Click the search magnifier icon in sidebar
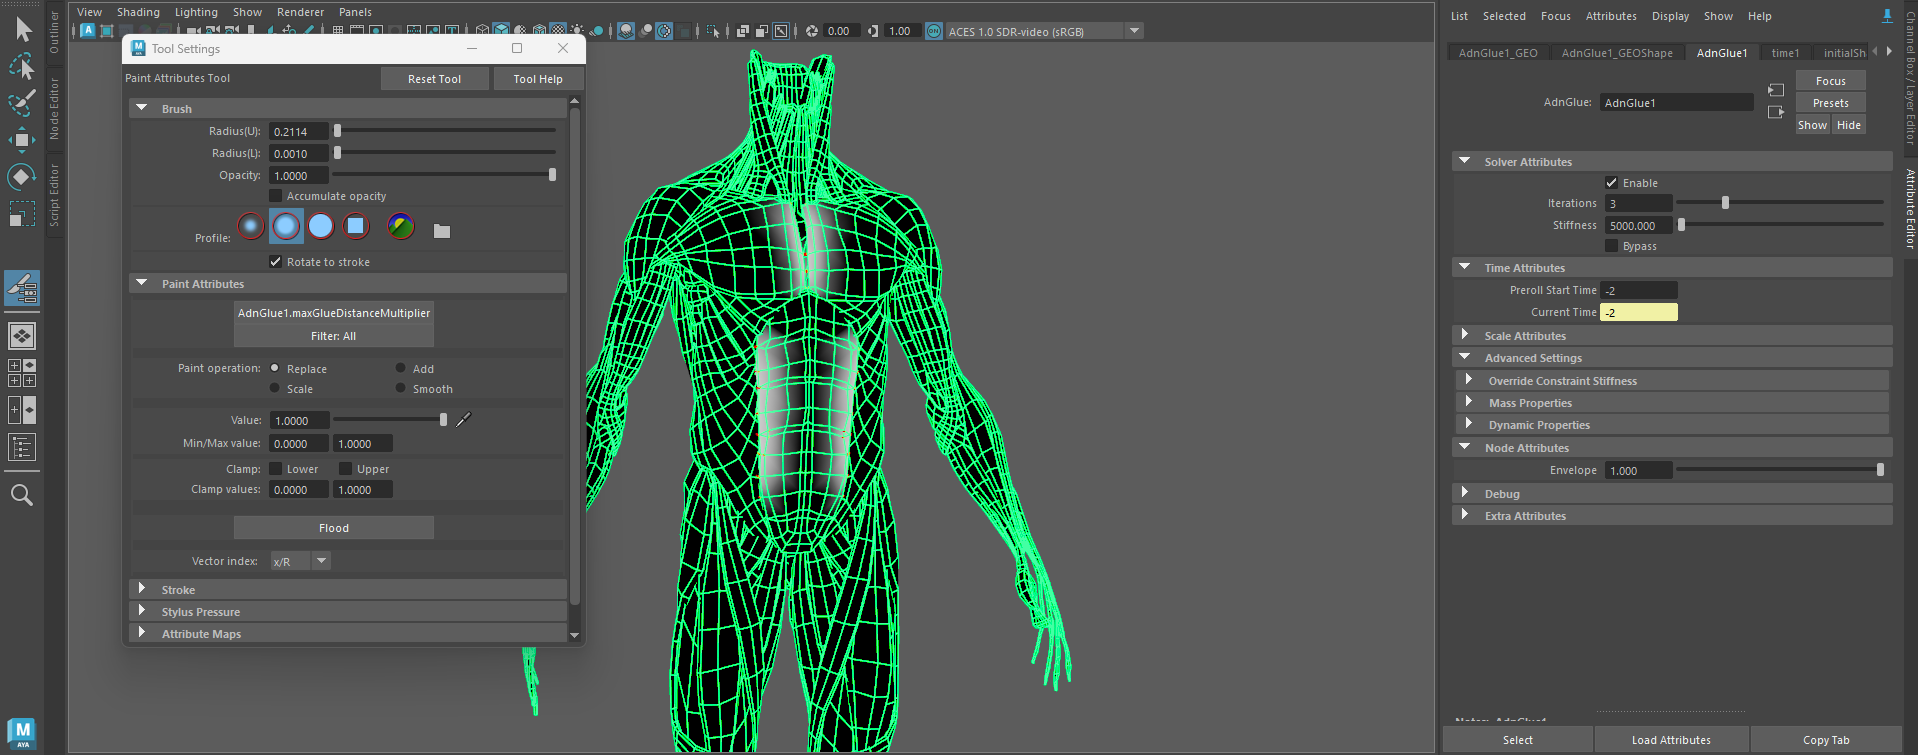This screenshot has height=755, width=1918. pos(22,495)
